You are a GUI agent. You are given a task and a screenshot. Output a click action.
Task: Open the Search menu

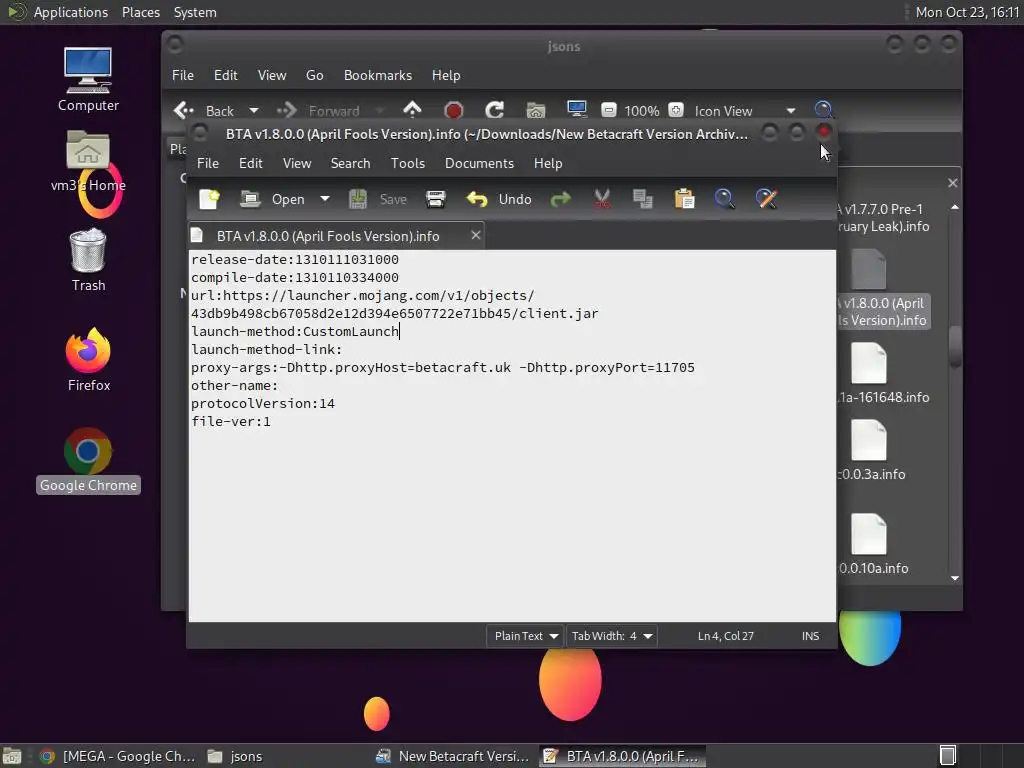click(x=350, y=163)
